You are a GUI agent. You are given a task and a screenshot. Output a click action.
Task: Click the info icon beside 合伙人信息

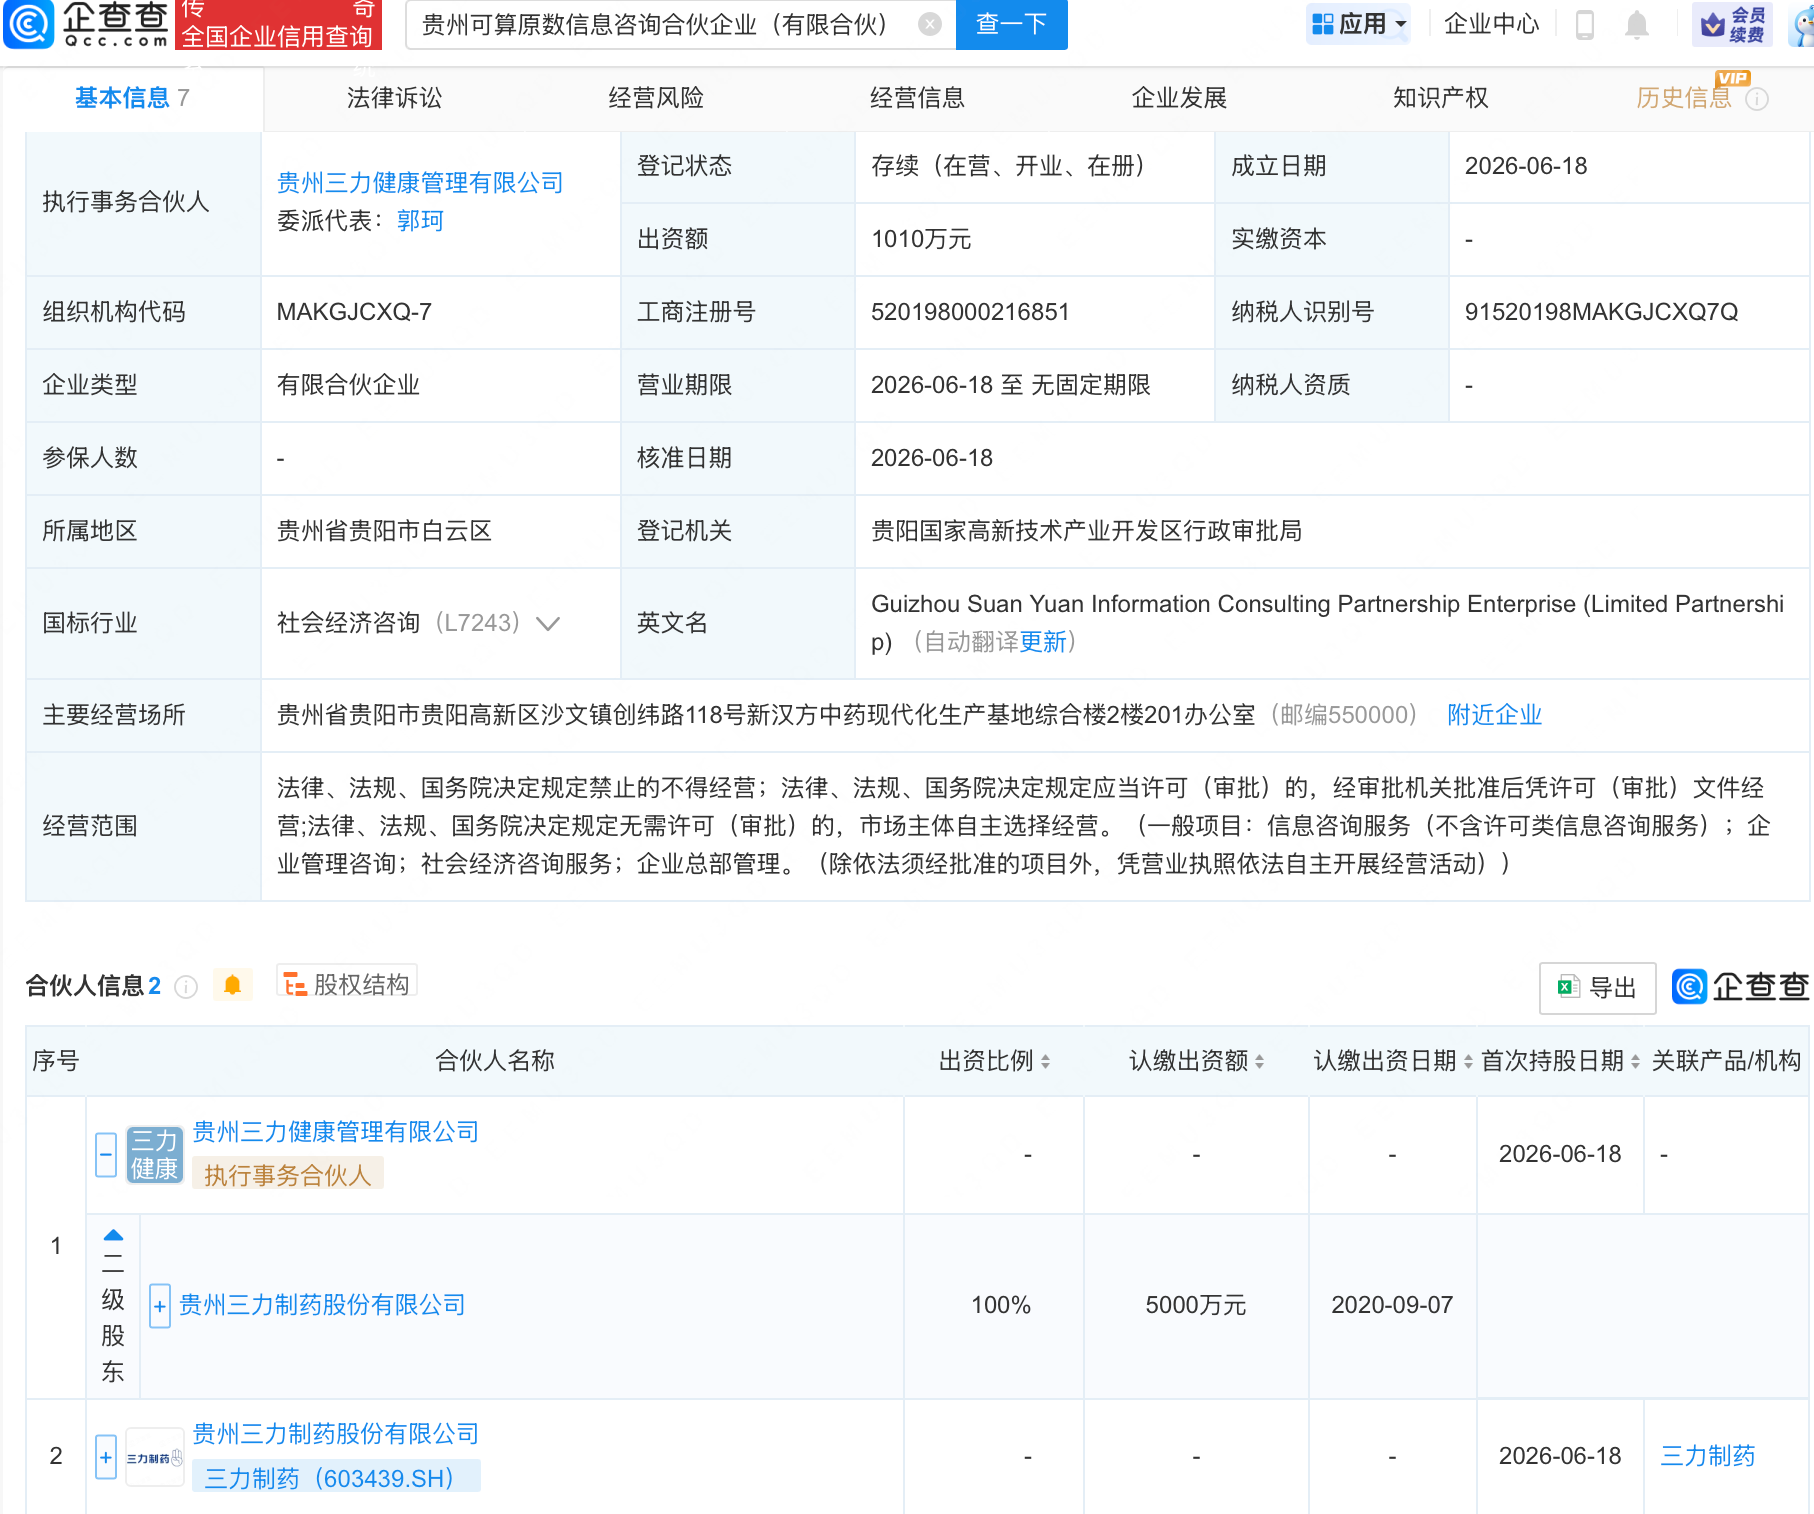(186, 987)
